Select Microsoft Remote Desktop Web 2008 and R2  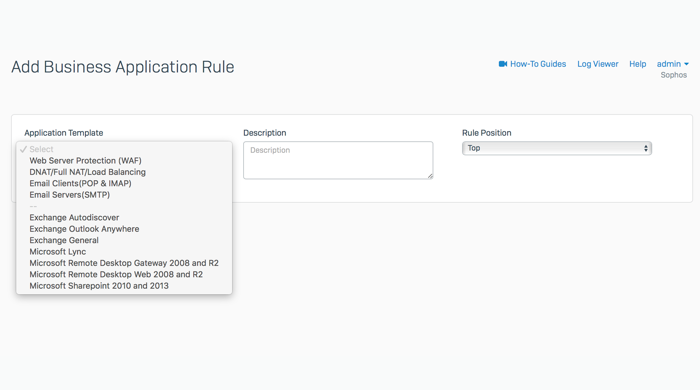pos(124,274)
